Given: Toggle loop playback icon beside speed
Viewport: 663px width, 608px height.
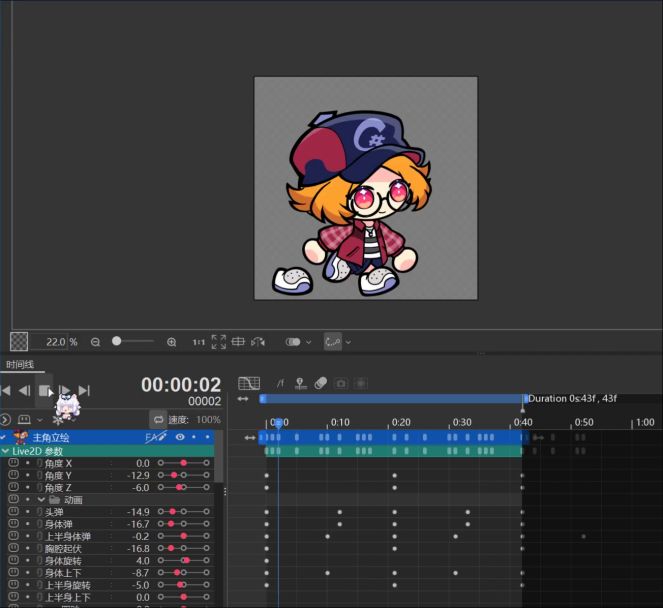Looking at the screenshot, I should point(157,419).
